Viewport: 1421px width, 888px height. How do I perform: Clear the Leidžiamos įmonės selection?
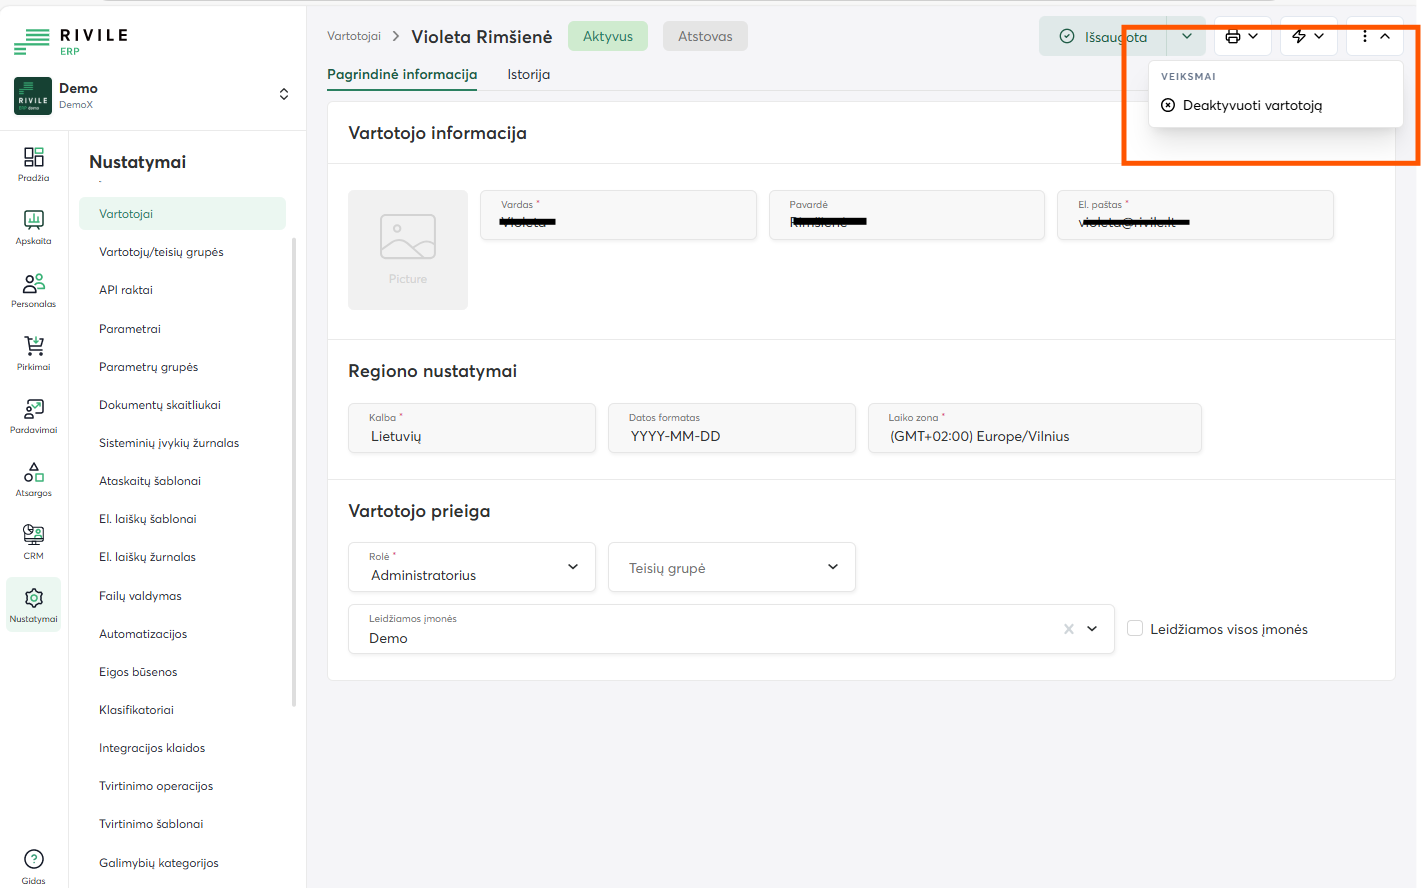[x=1069, y=629]
